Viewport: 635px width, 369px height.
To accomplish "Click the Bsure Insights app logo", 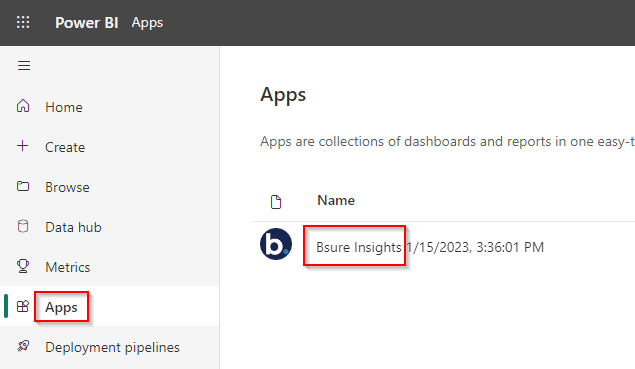I will pos(276,244).
